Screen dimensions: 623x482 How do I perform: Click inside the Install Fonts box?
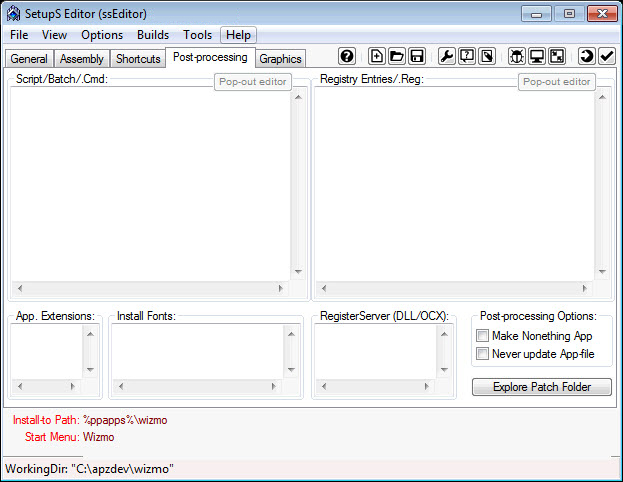tap(197, 352)
